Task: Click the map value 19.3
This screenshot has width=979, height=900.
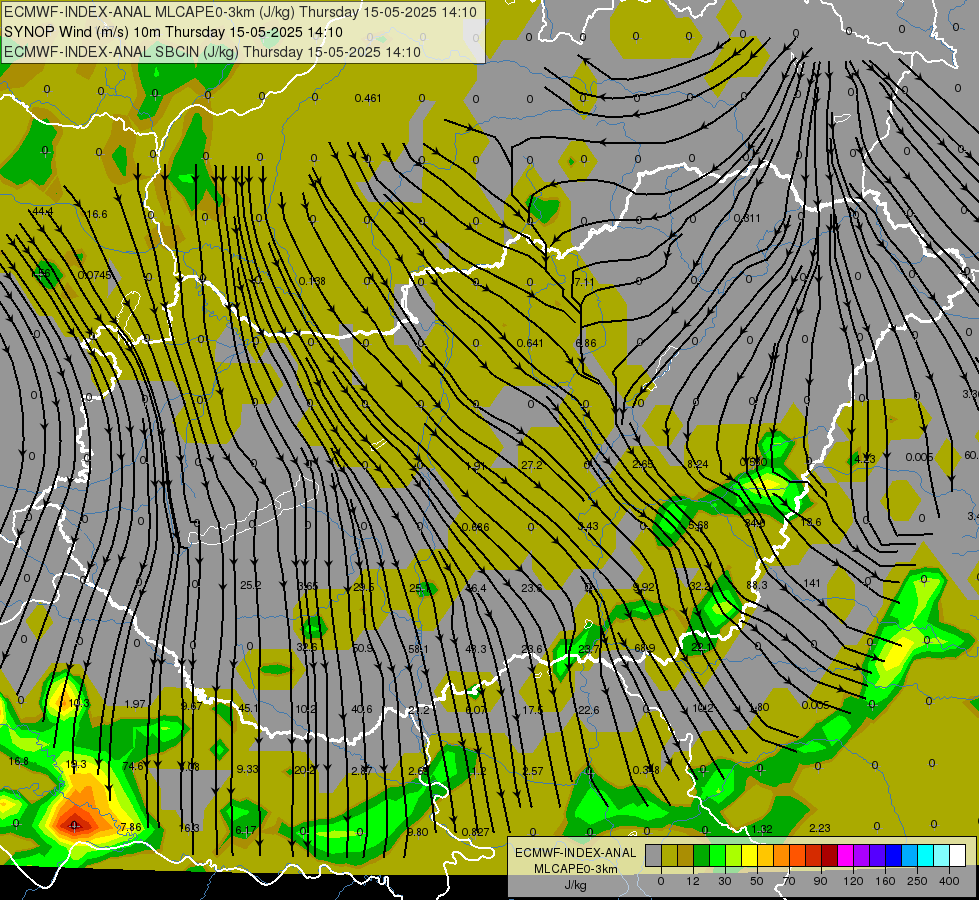Action: click(76, 764)
